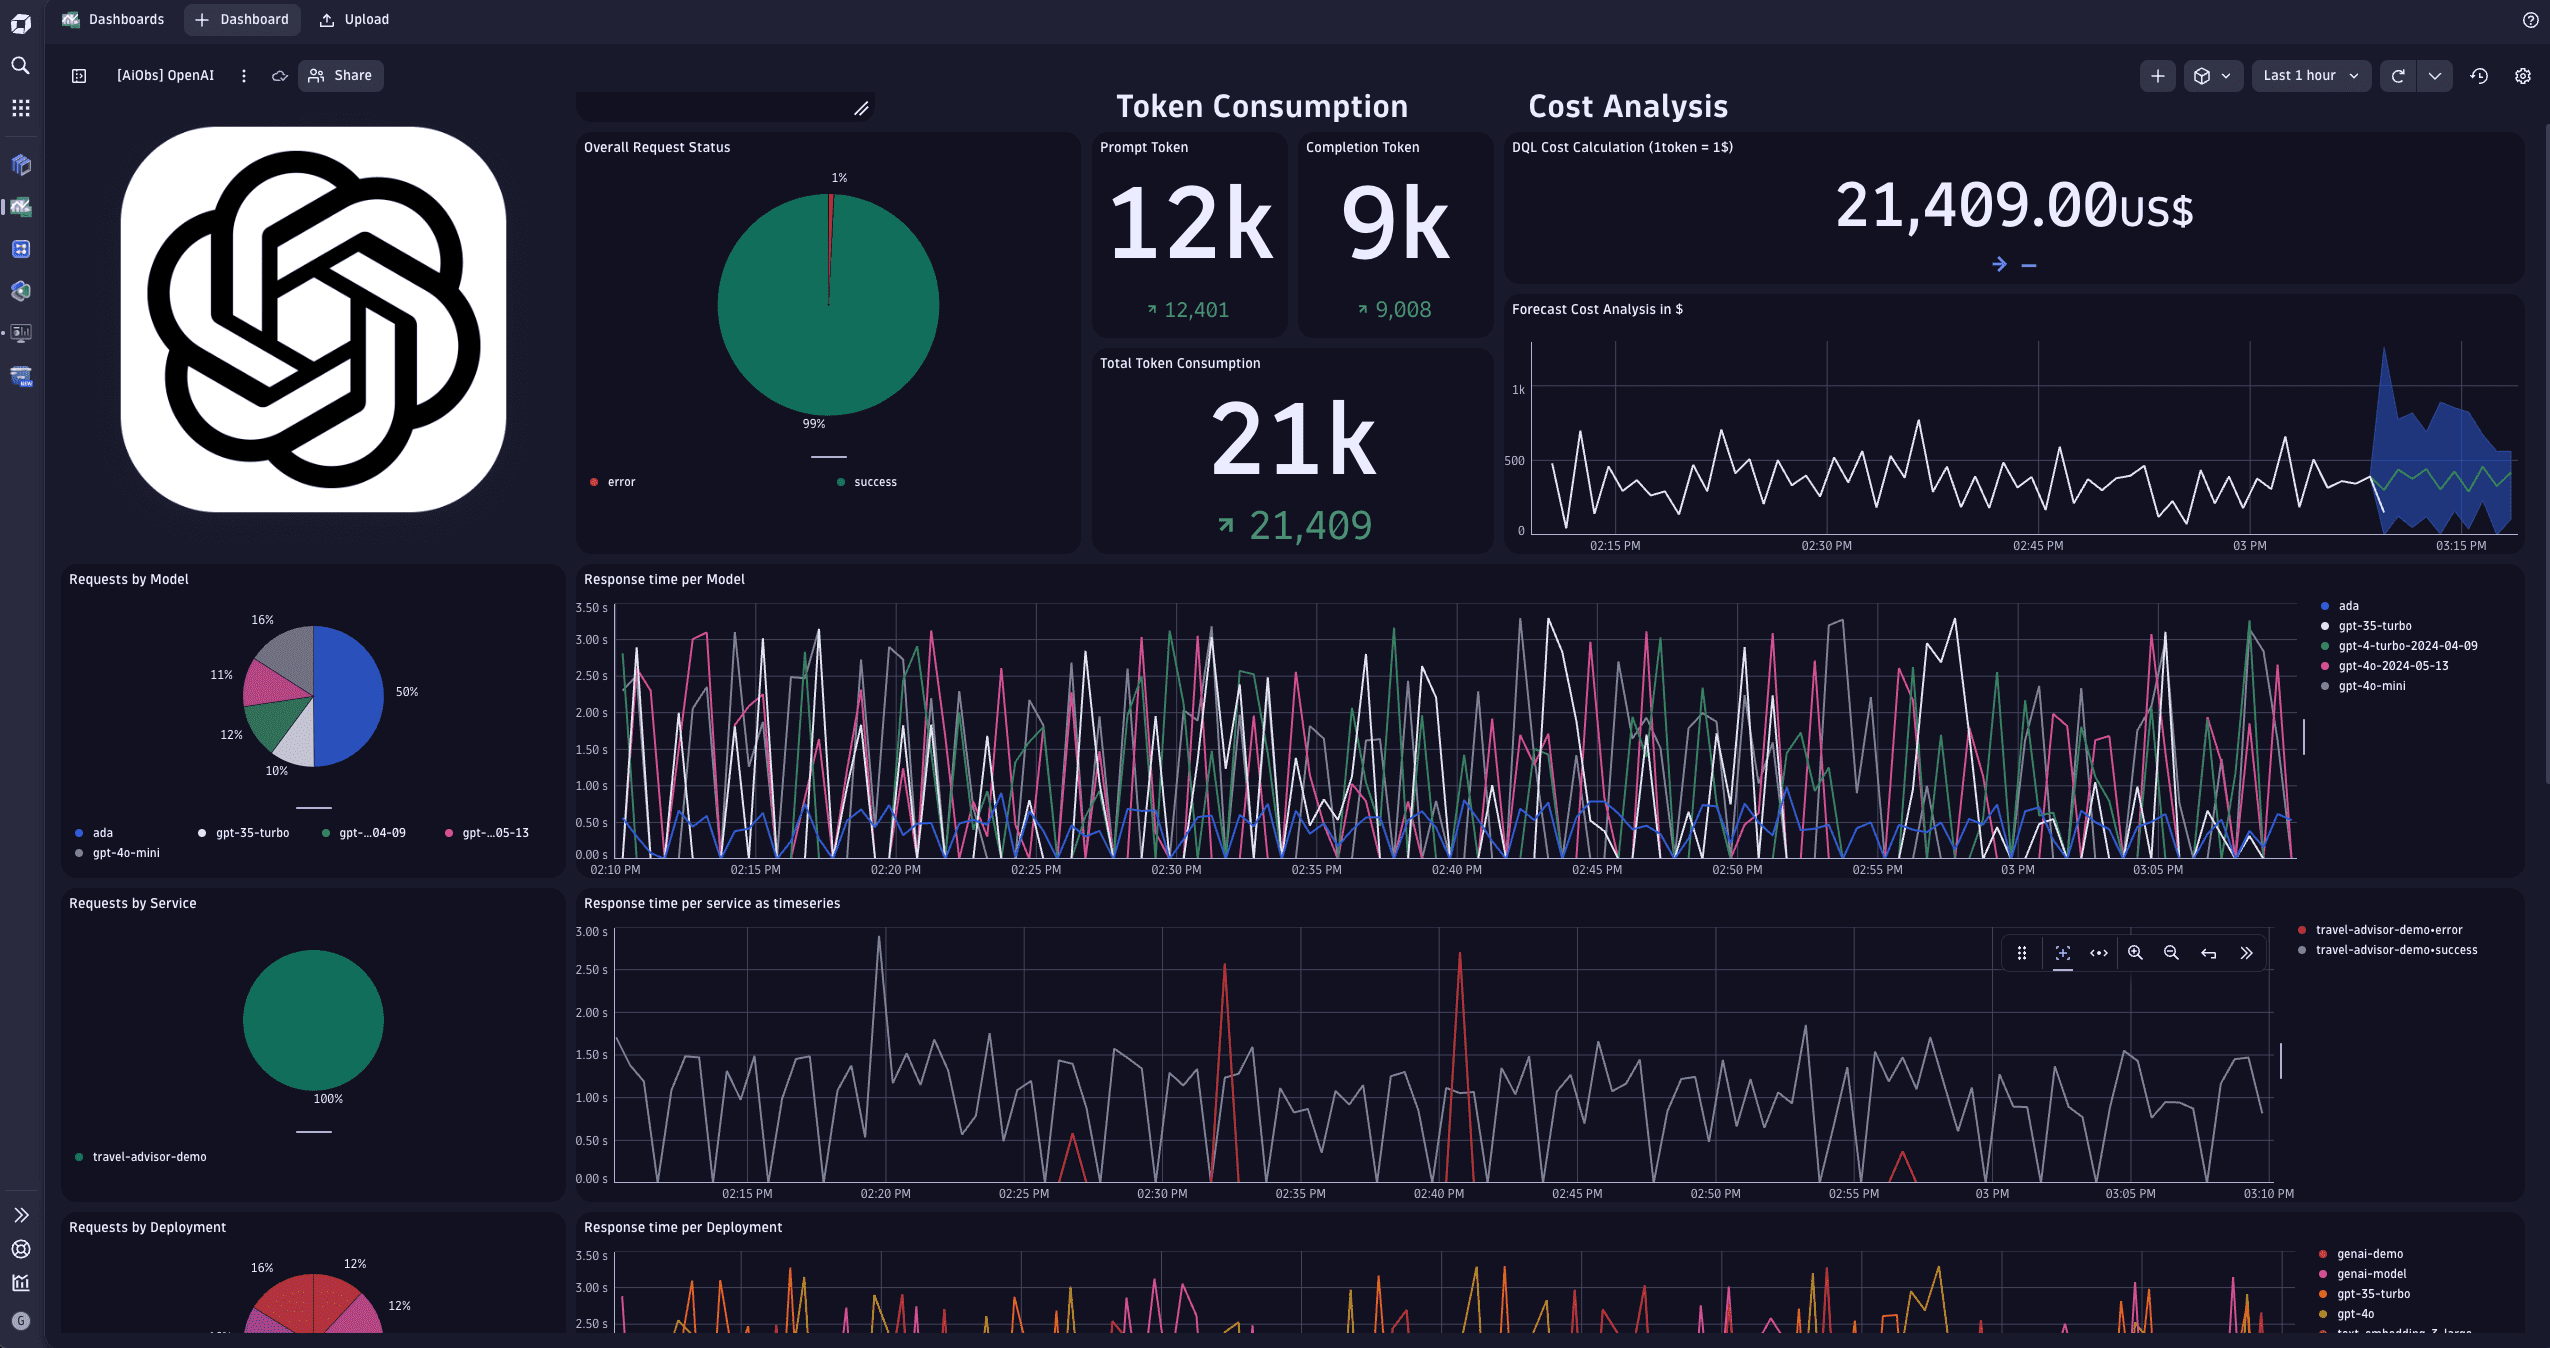Open the user avatar G
This screenshot has height=1348, width=2550.
[x=21, y=1321]
